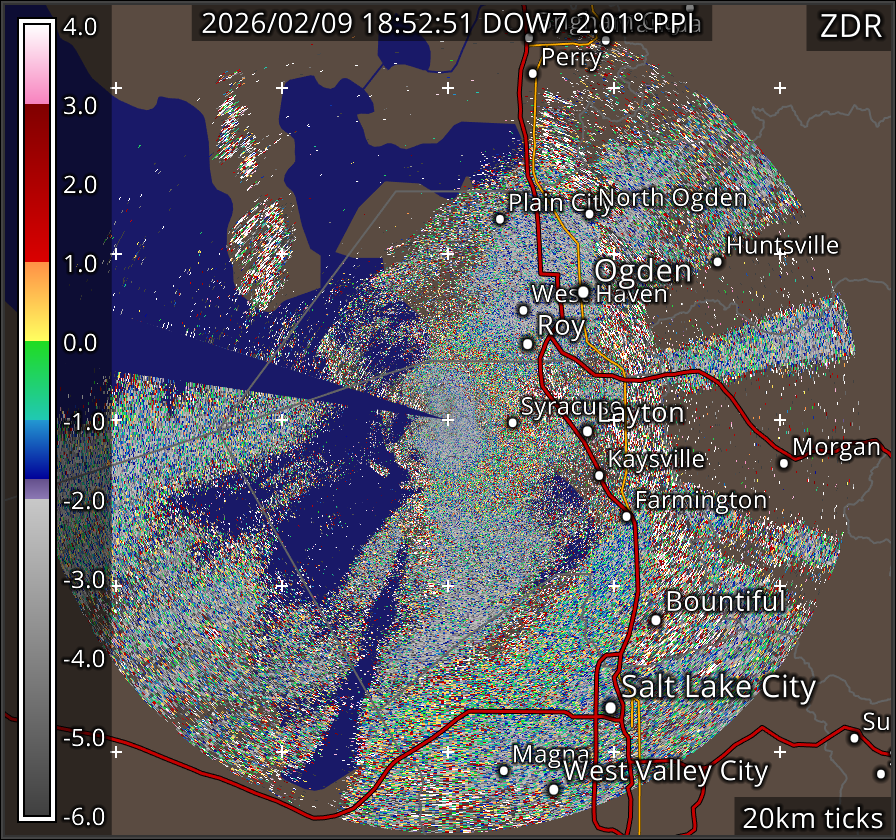Select the Huntsville location marker
The width and height of the screenshot is (896, 840).
pos(717,262)
